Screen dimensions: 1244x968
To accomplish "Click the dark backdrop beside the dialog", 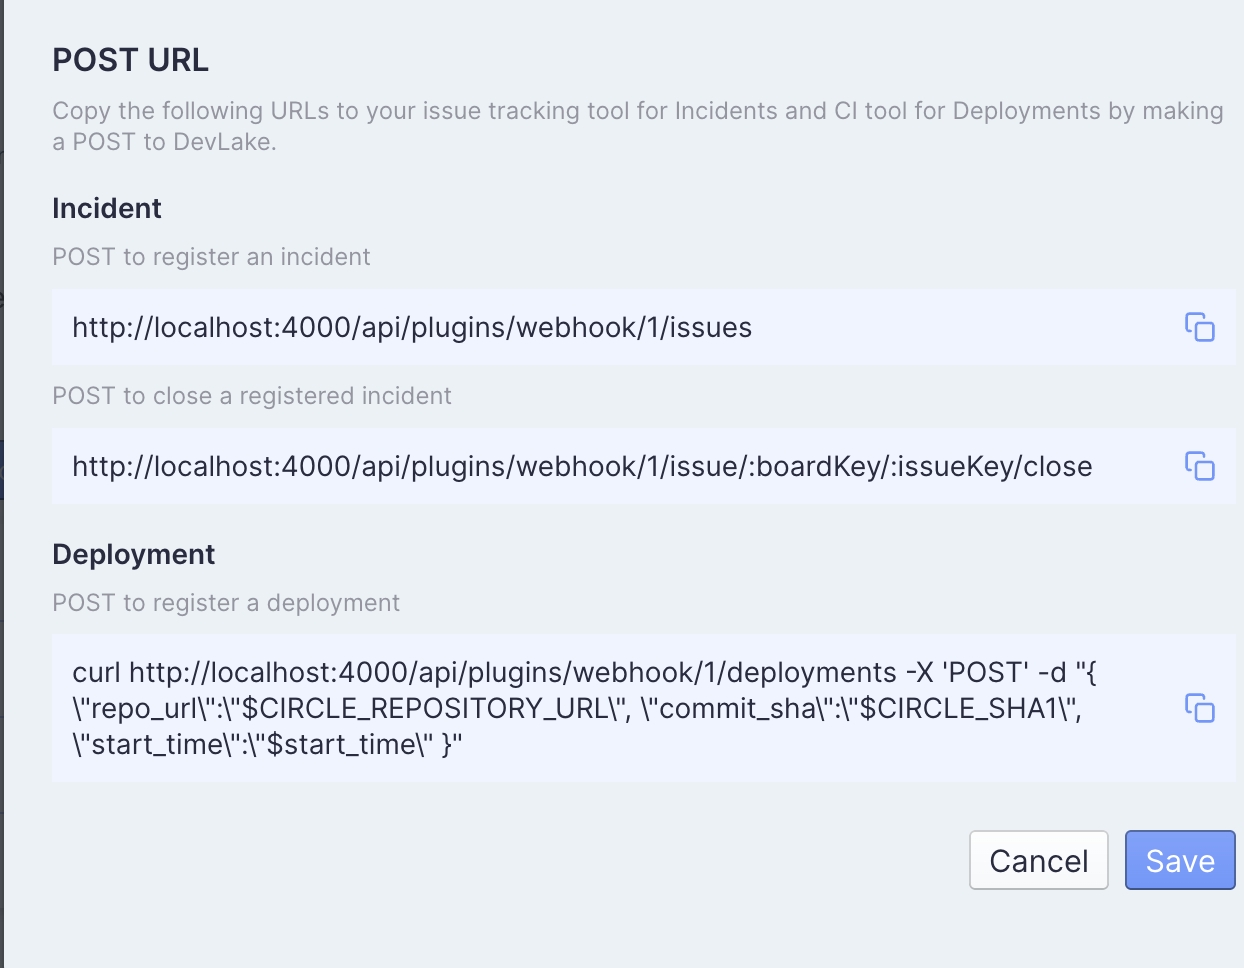I will (x=2, y=484).
